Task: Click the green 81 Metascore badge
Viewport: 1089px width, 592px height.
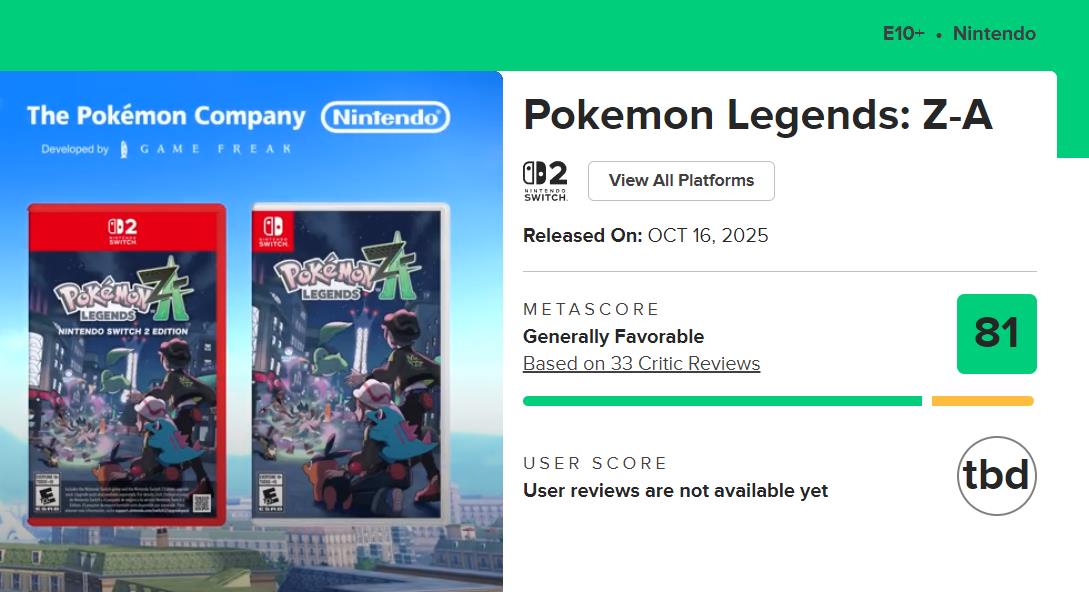Action: tap(996, 334)
